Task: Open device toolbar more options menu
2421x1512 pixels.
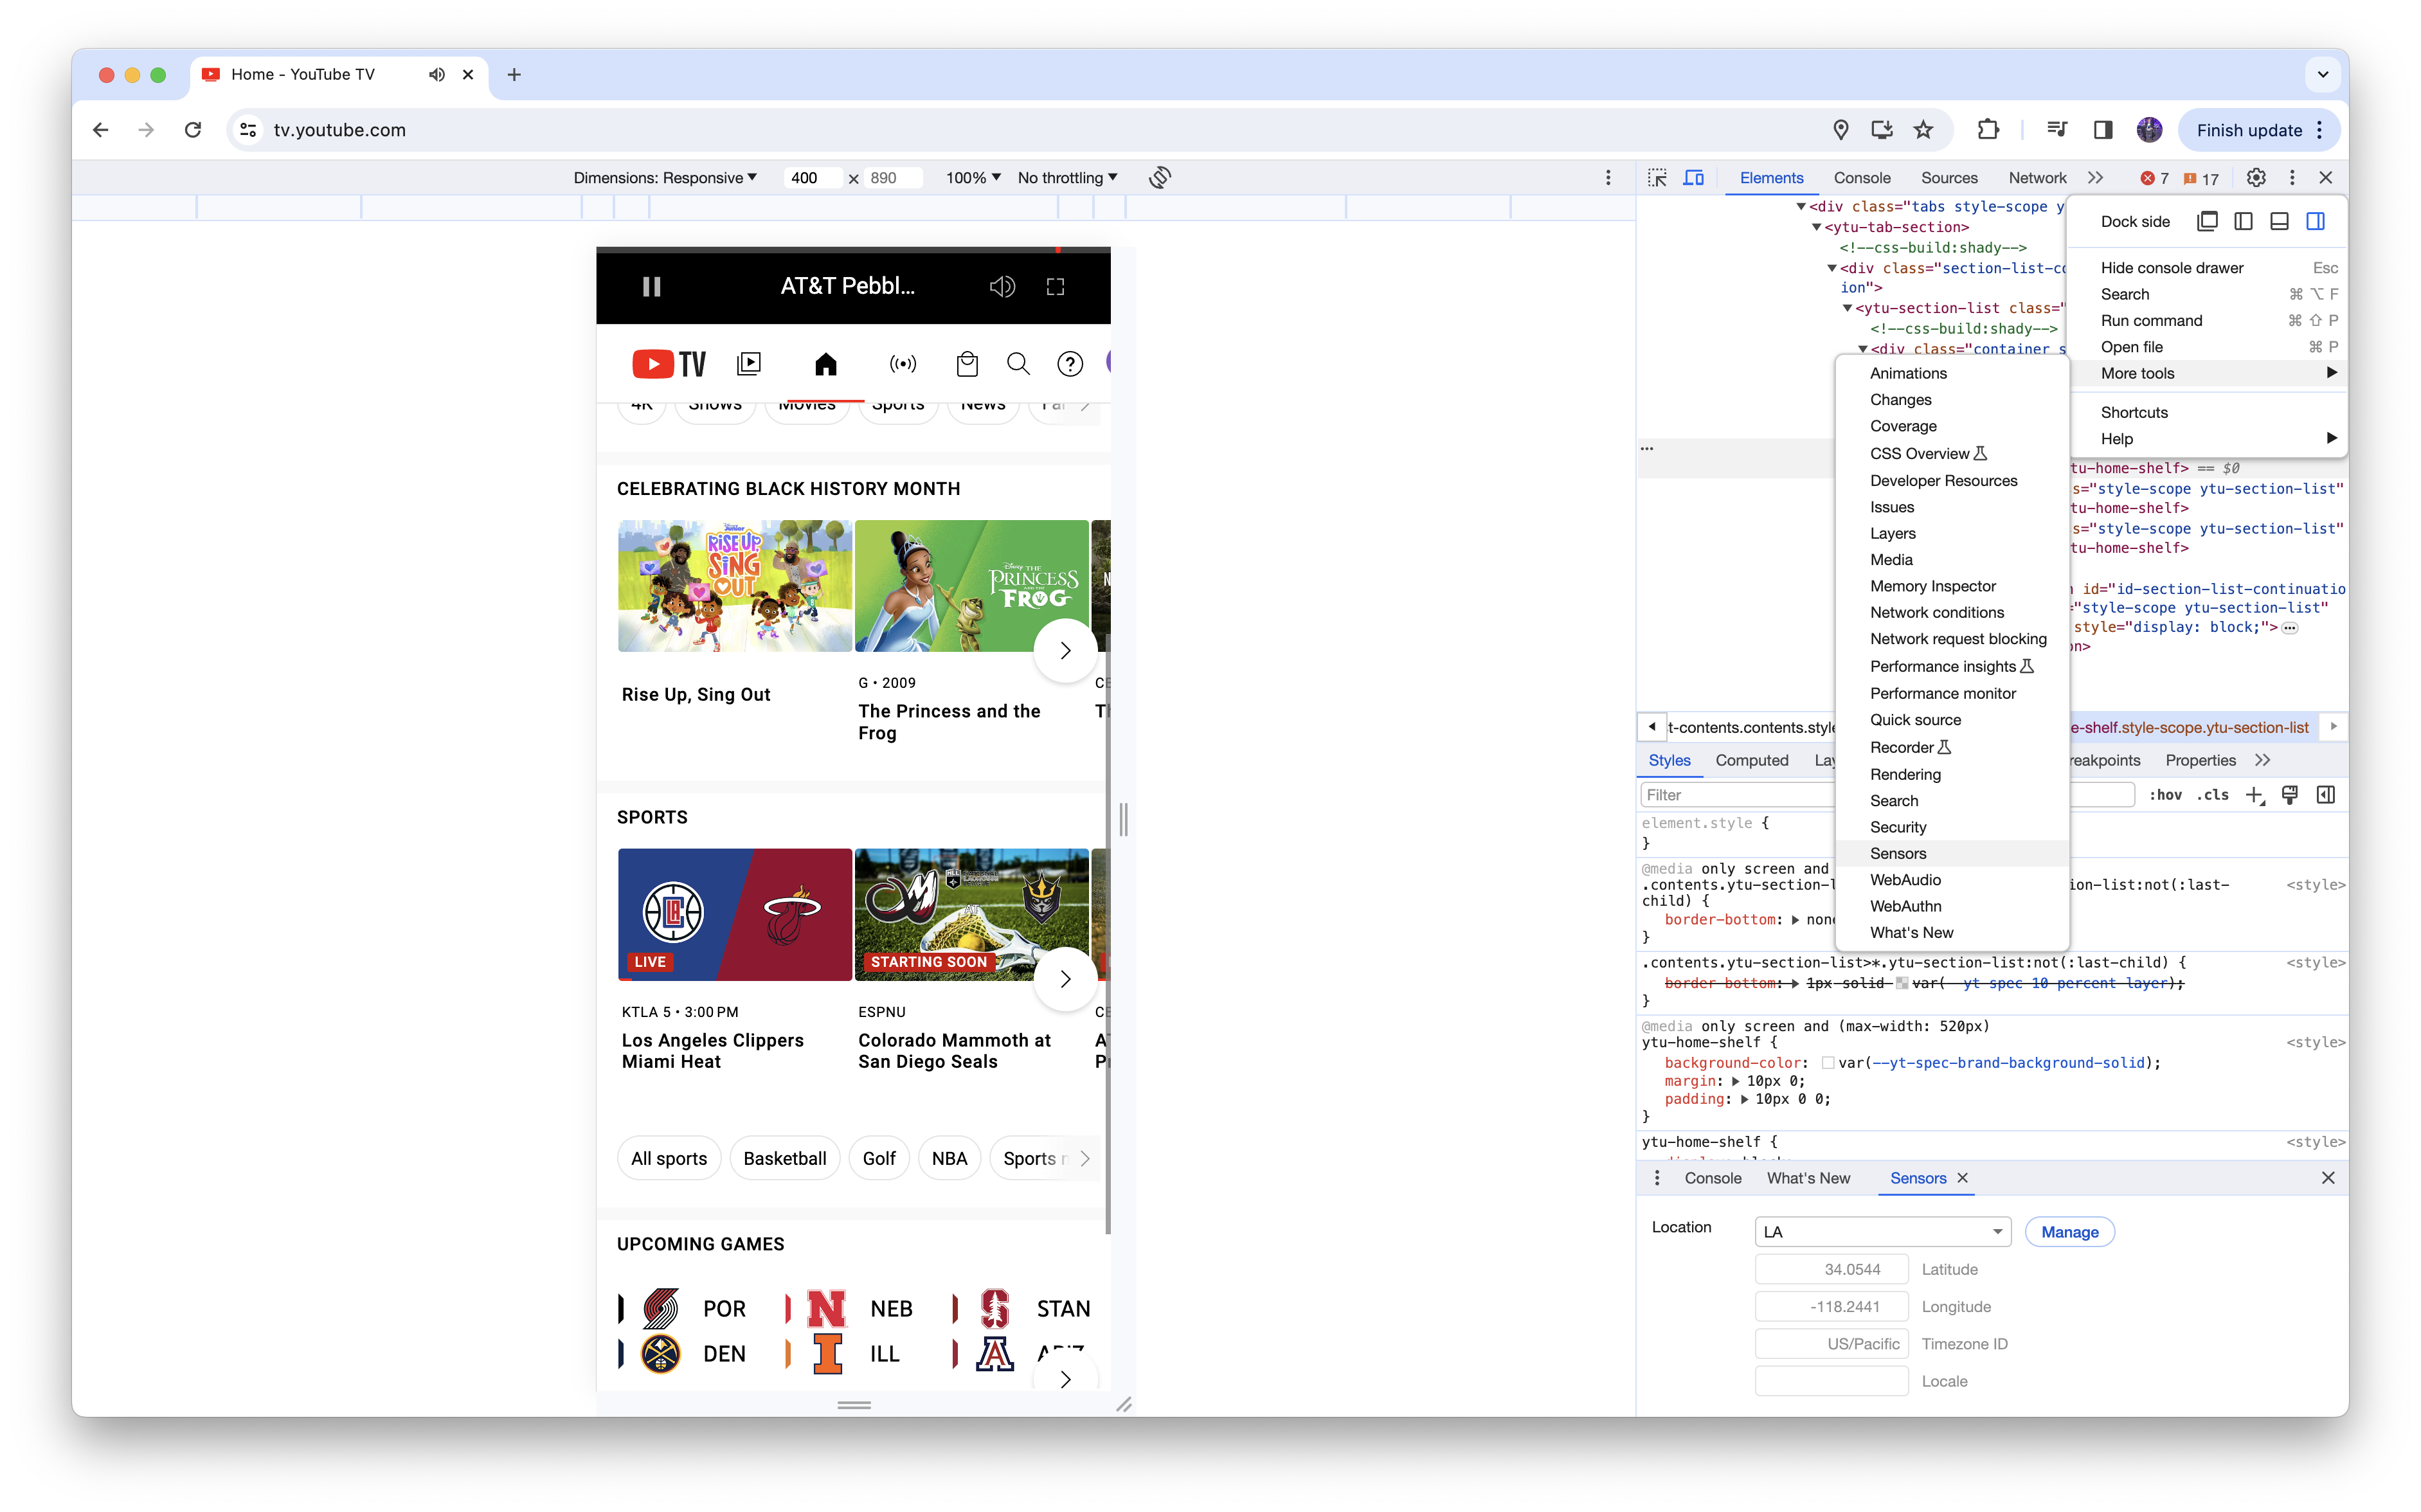Action: pyautogui.click(x=1607, y=178)
